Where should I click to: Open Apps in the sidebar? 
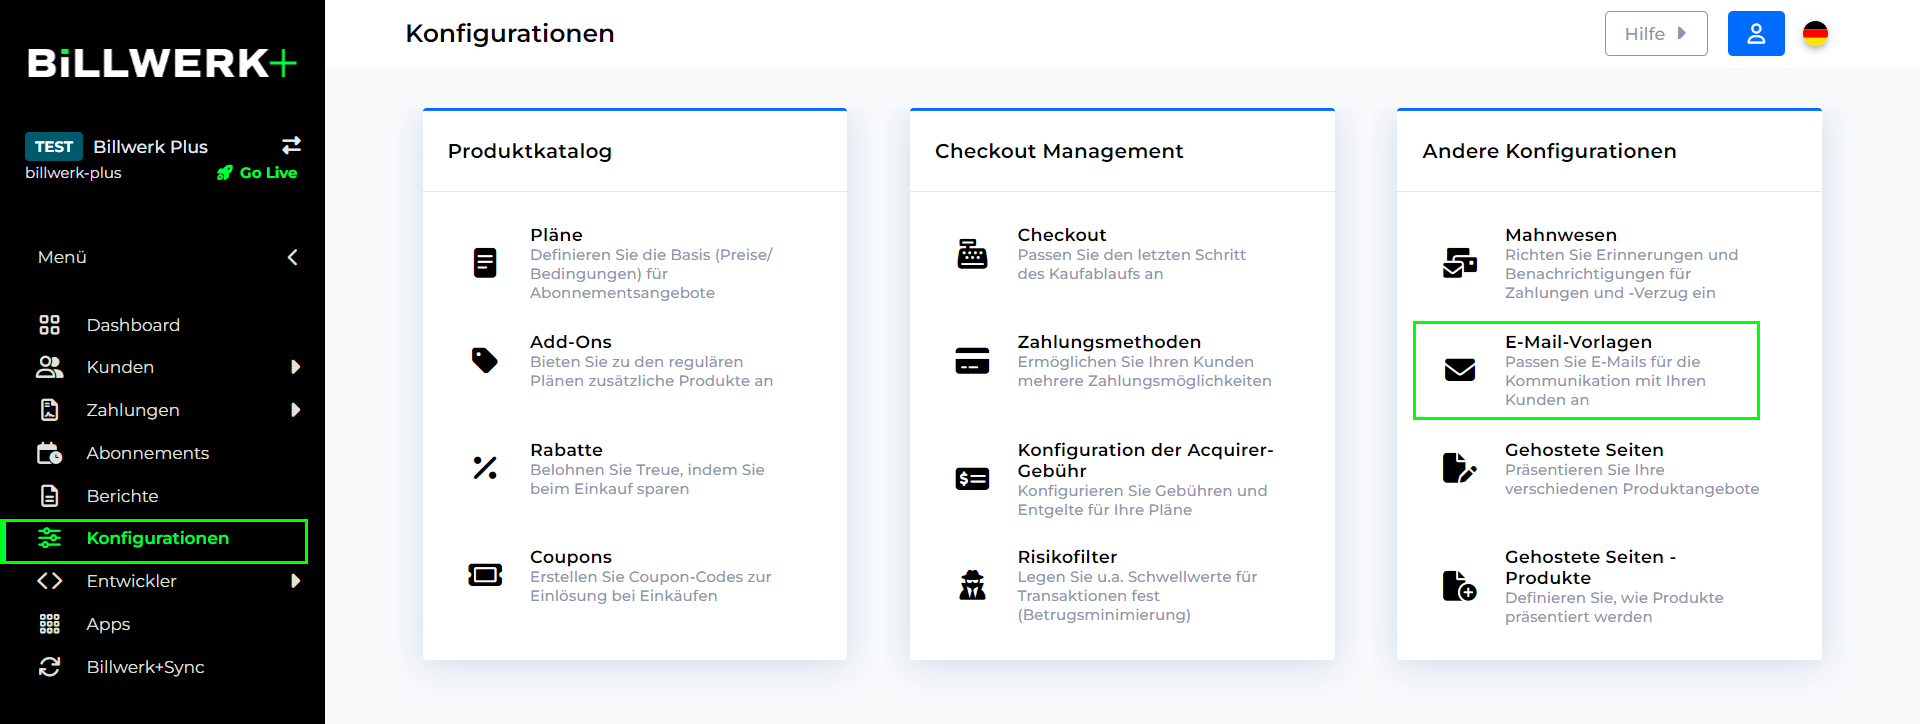coord(108,624)
